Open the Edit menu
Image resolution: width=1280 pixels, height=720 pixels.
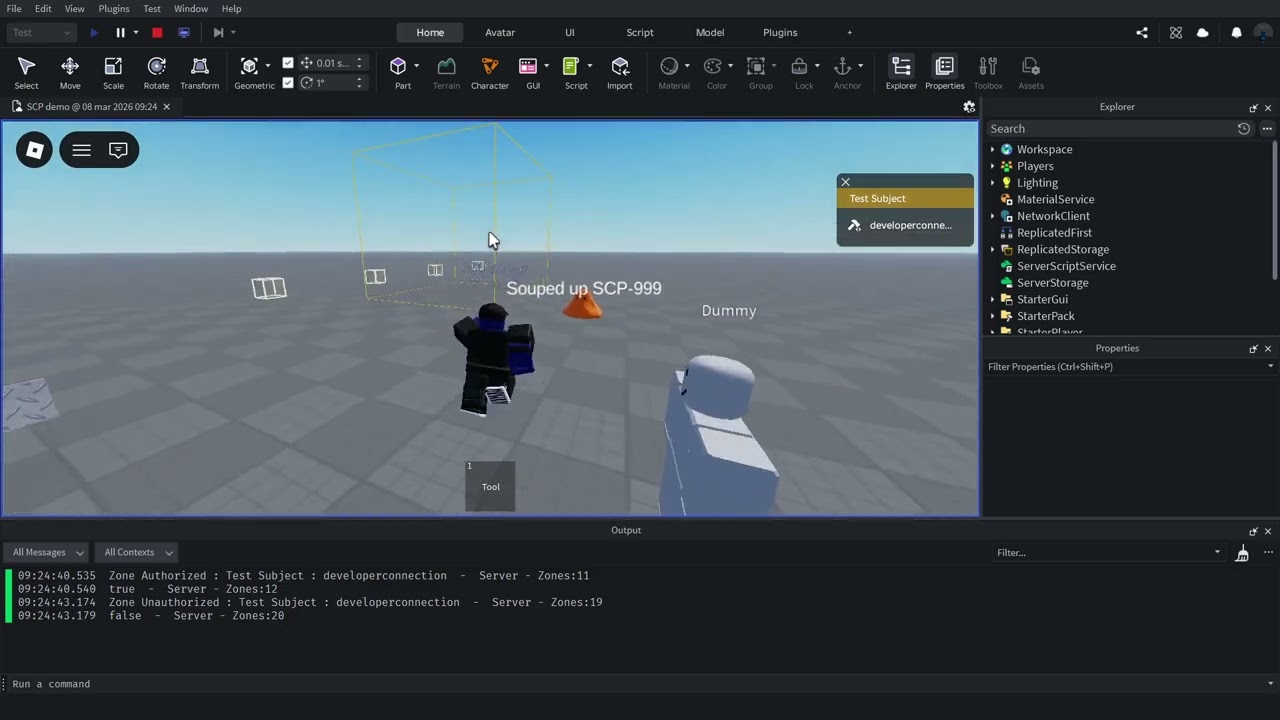pyautogui.click(x=43, y=9)
